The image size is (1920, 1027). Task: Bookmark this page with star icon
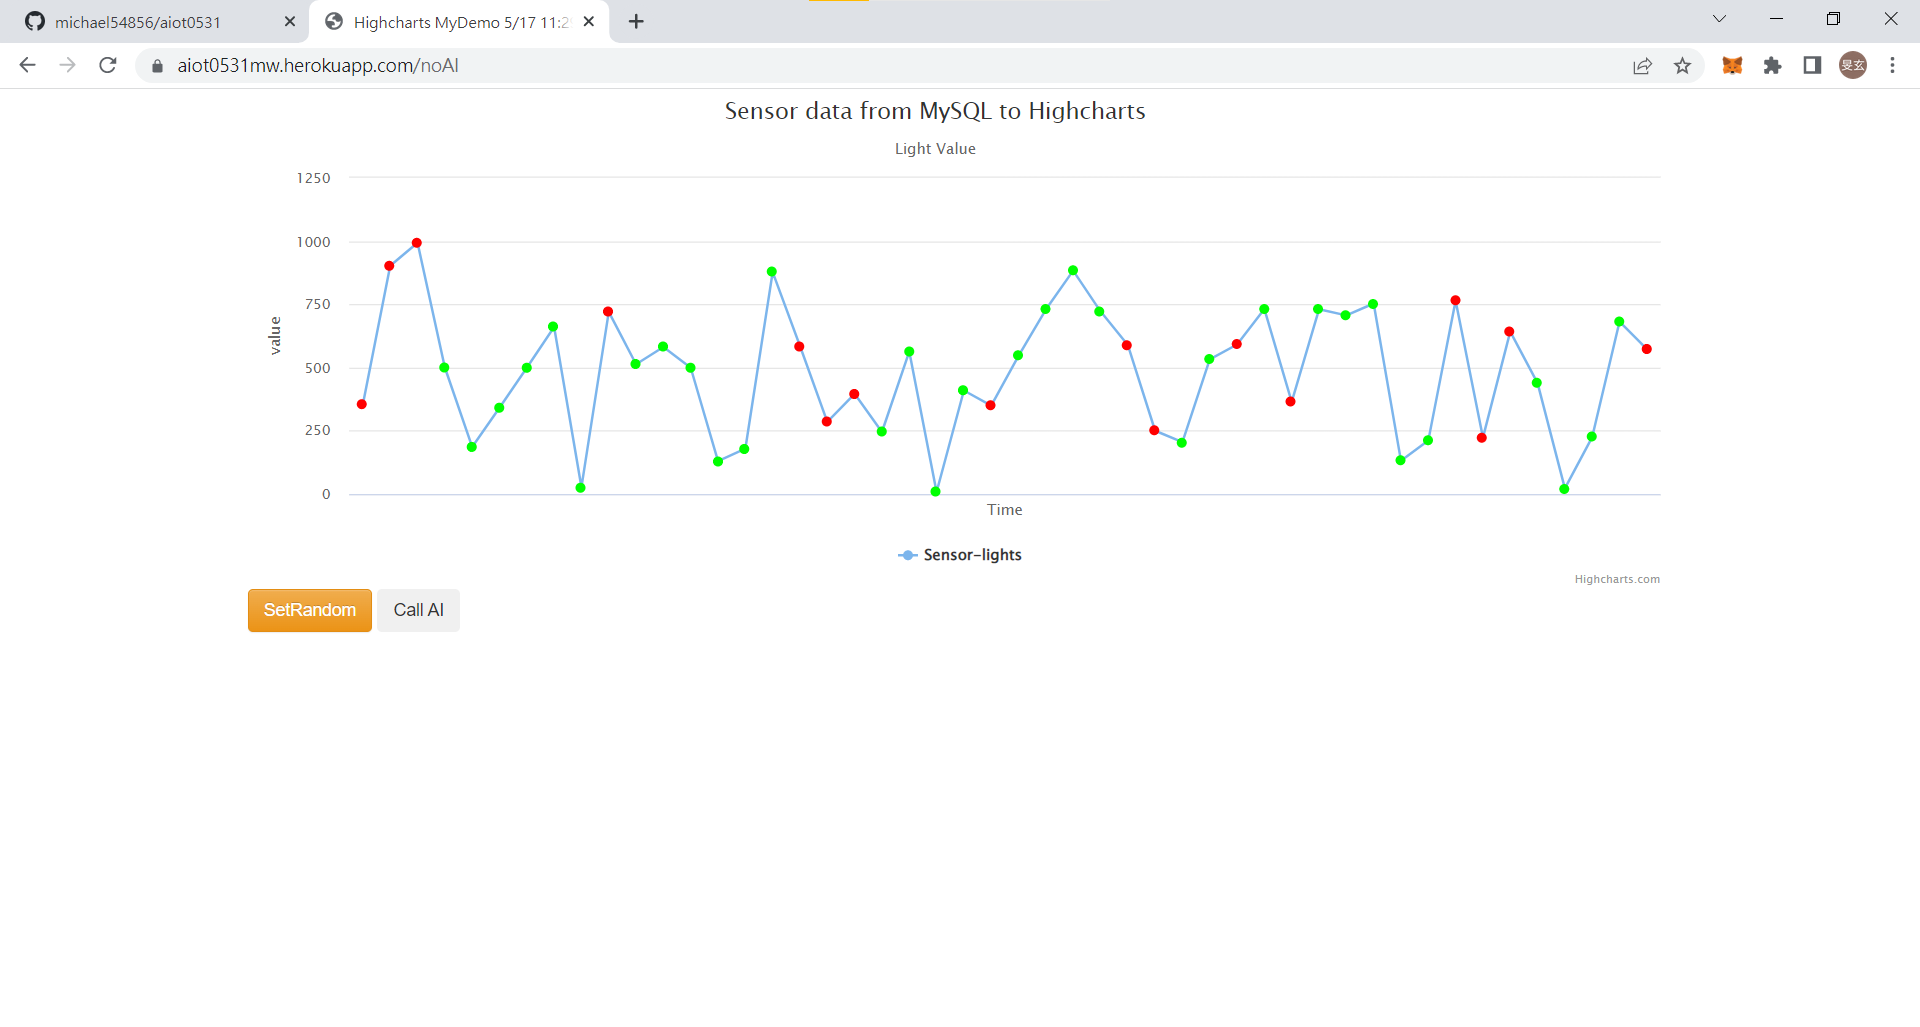pos(1682,66)
